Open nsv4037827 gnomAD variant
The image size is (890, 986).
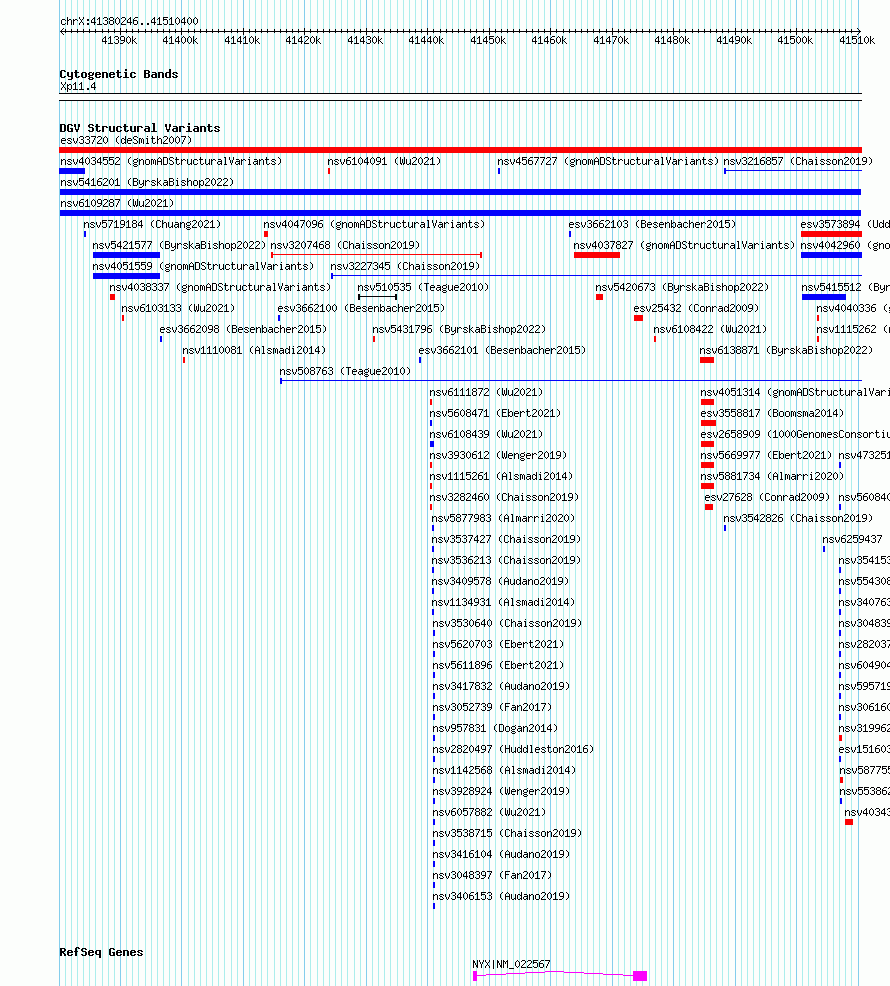point(684,245)
